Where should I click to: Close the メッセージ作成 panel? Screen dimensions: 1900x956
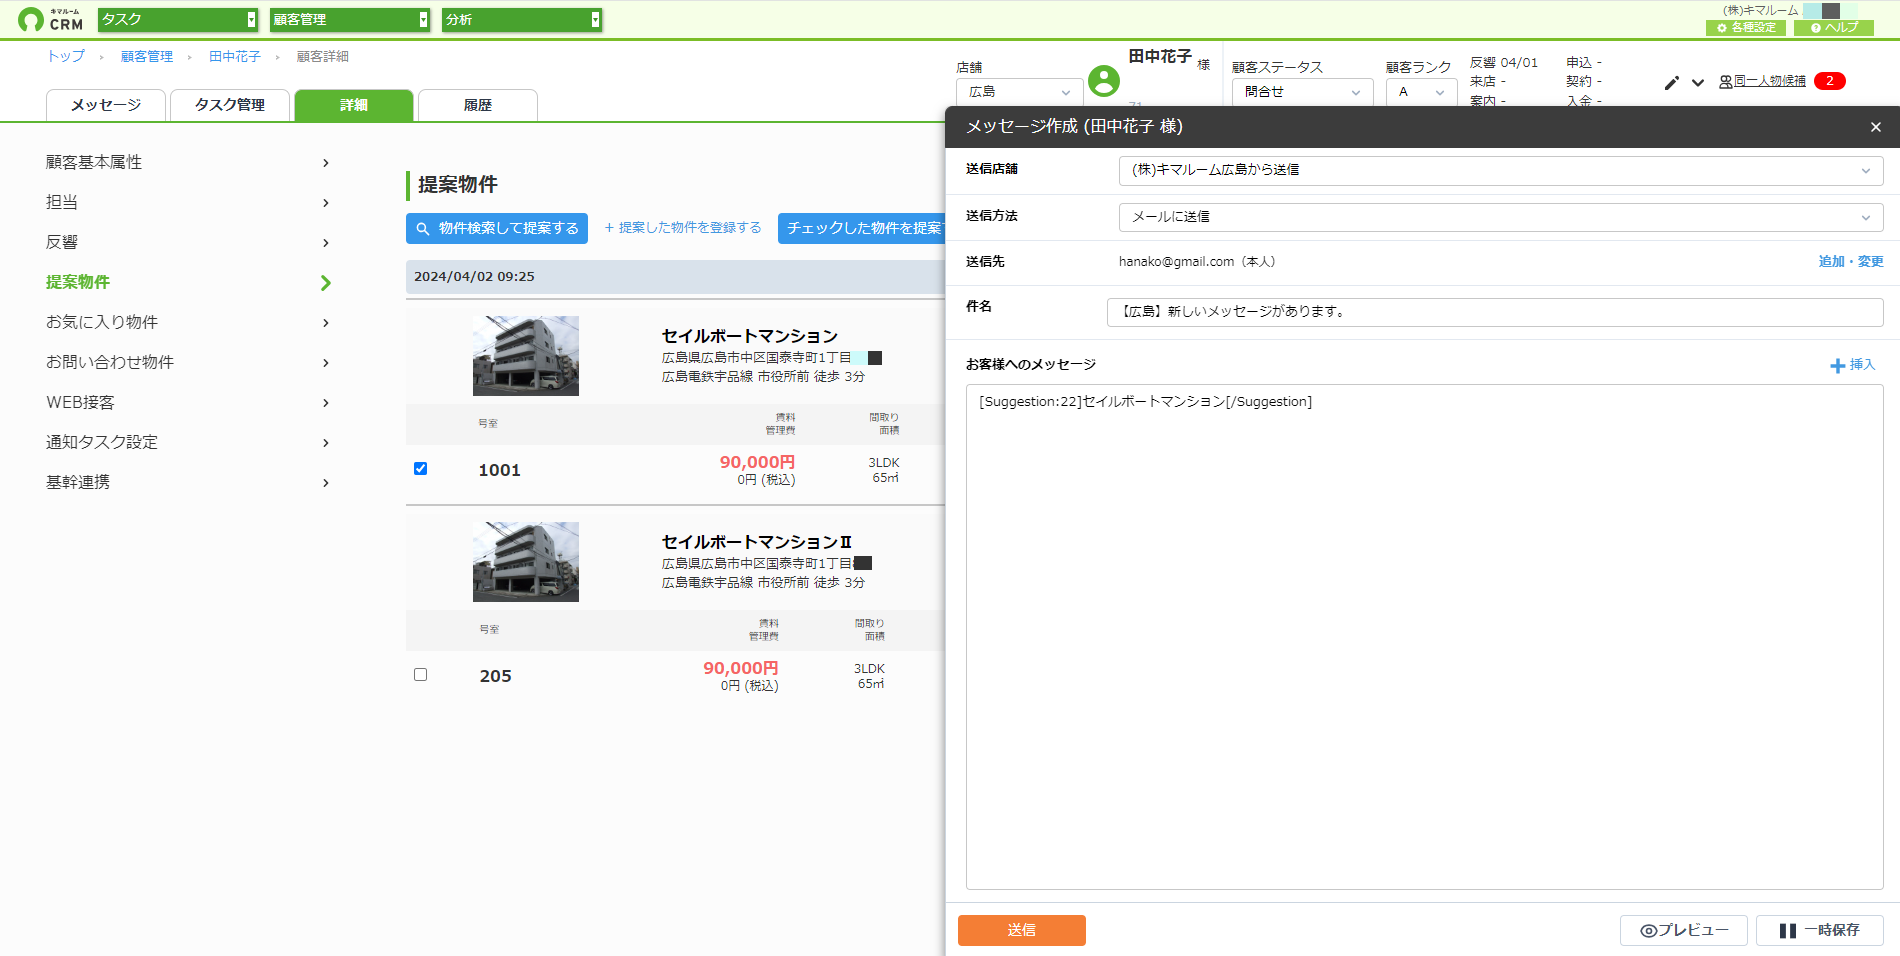(1876, 127)
